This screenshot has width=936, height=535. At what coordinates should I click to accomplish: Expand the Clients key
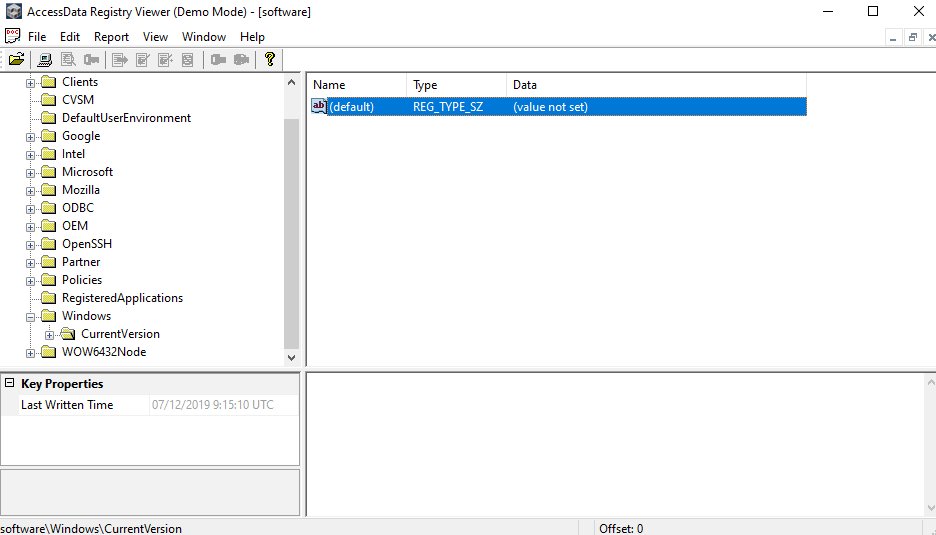30,83
